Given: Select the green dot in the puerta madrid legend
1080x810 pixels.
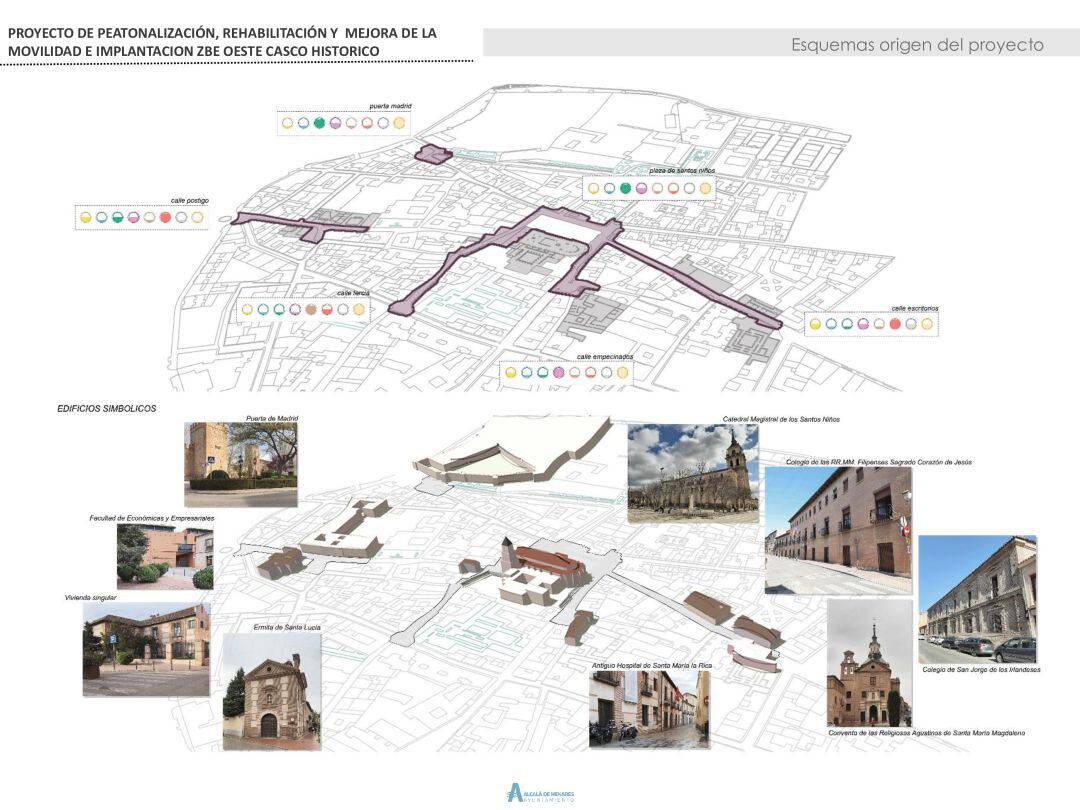Looking at the screenshot, I should (x=319, y=122).
